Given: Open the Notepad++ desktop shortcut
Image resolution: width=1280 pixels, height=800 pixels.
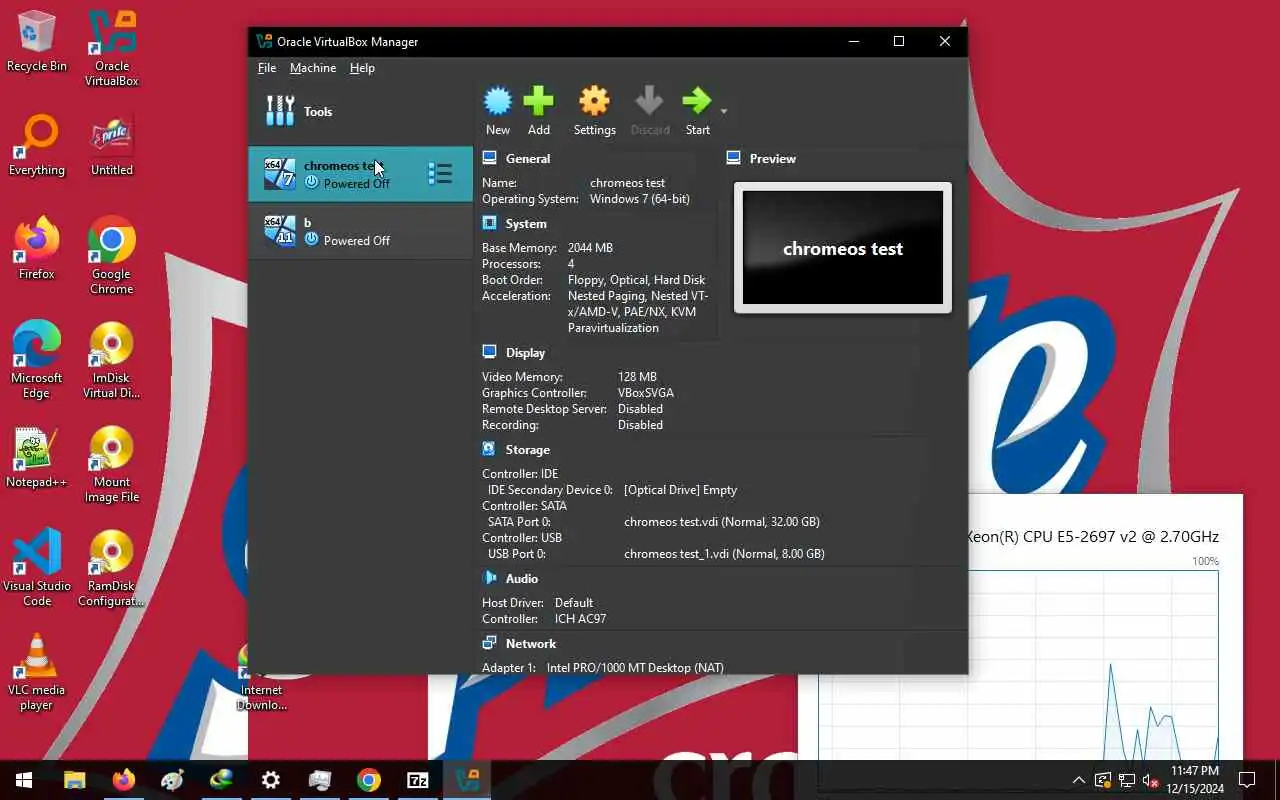Looking at the screenshot, I should (x=37, y=458).
